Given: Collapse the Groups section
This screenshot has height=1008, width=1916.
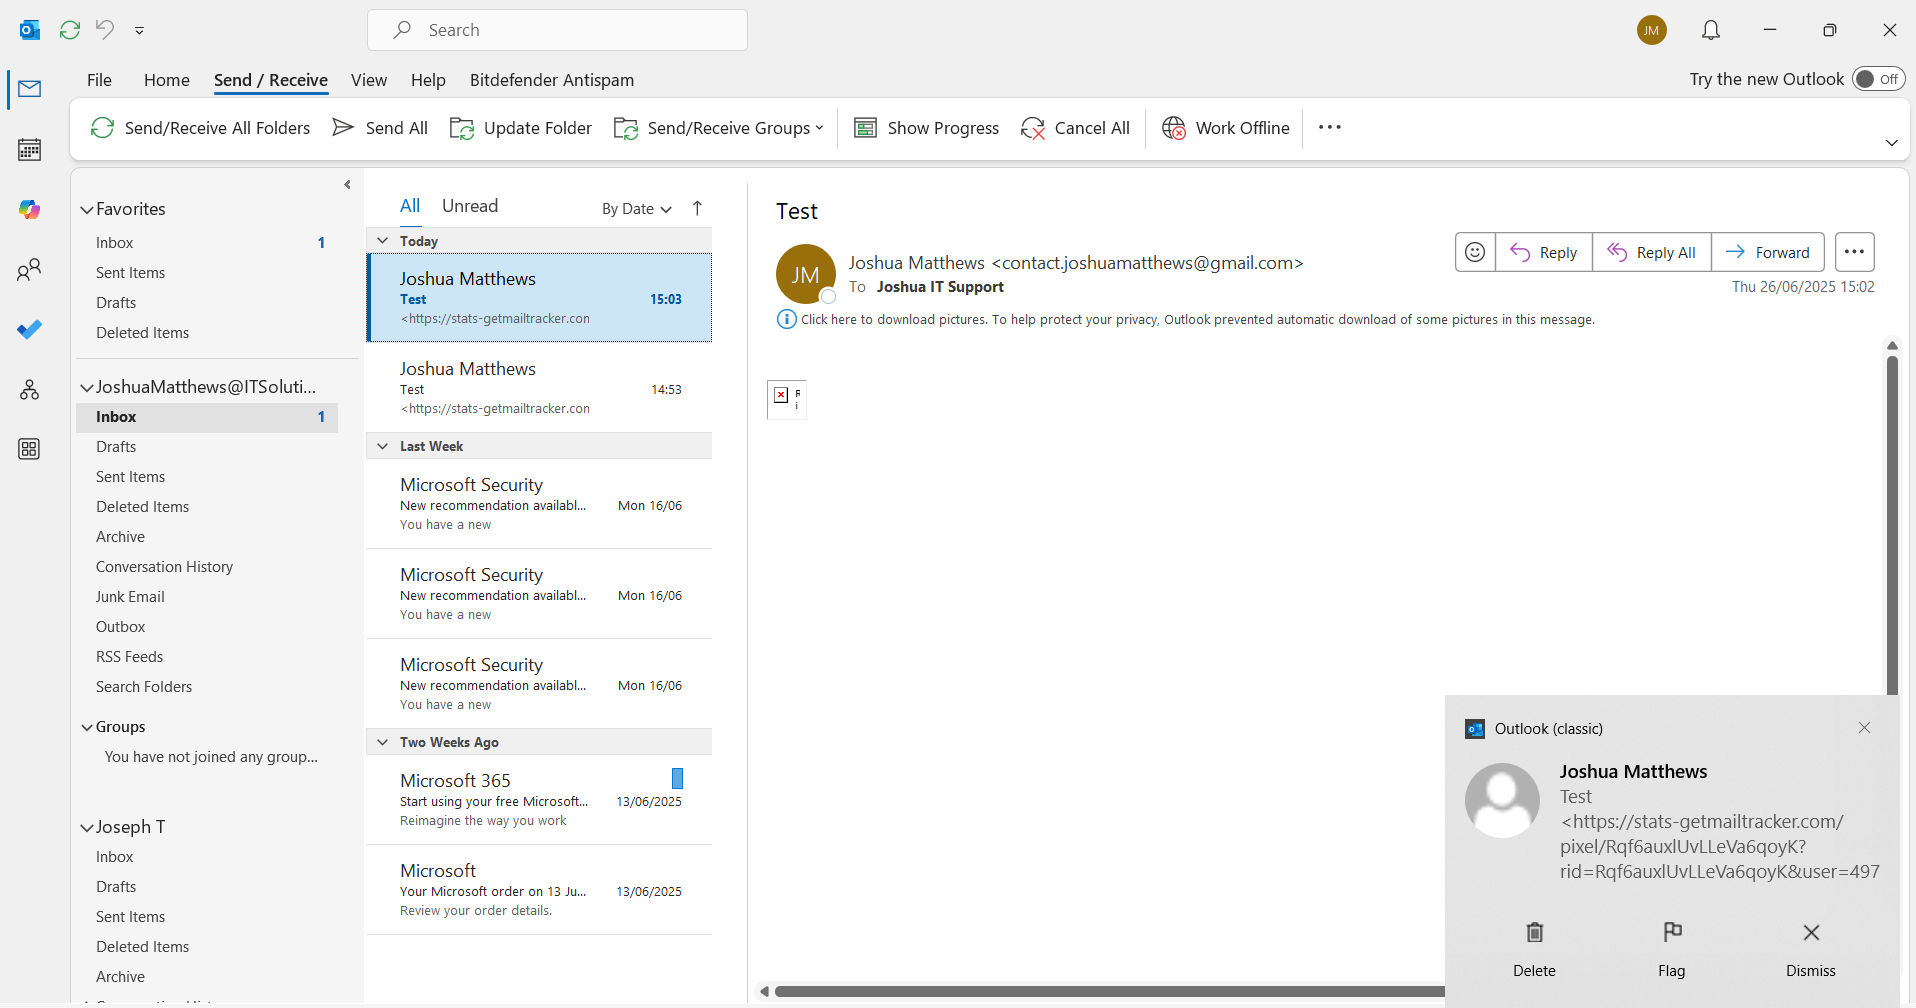Looking at the screenshot, I should tap(87, 728).
